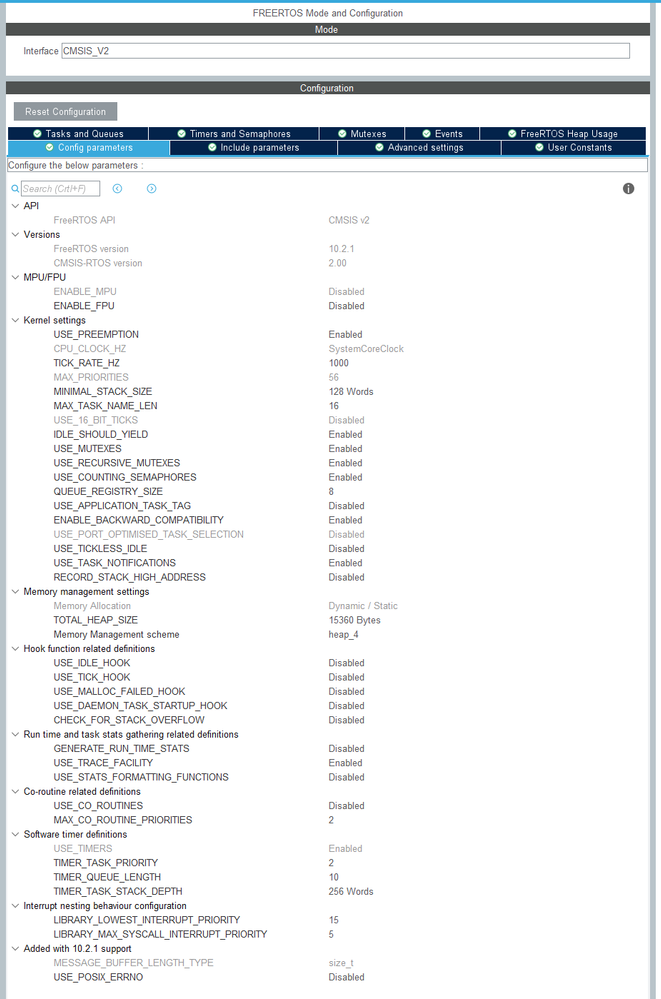Screen dimensions: 661x999
Task: Go to previous search result arrow
Action: (117, 189)
